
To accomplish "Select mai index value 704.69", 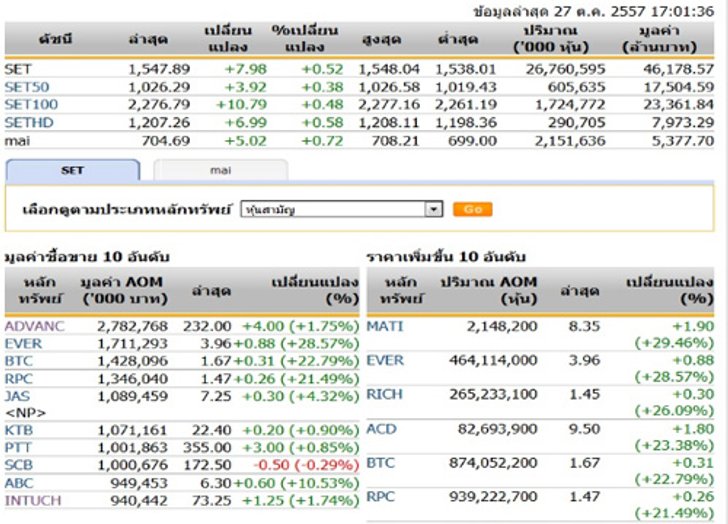I will coord(166,141).
